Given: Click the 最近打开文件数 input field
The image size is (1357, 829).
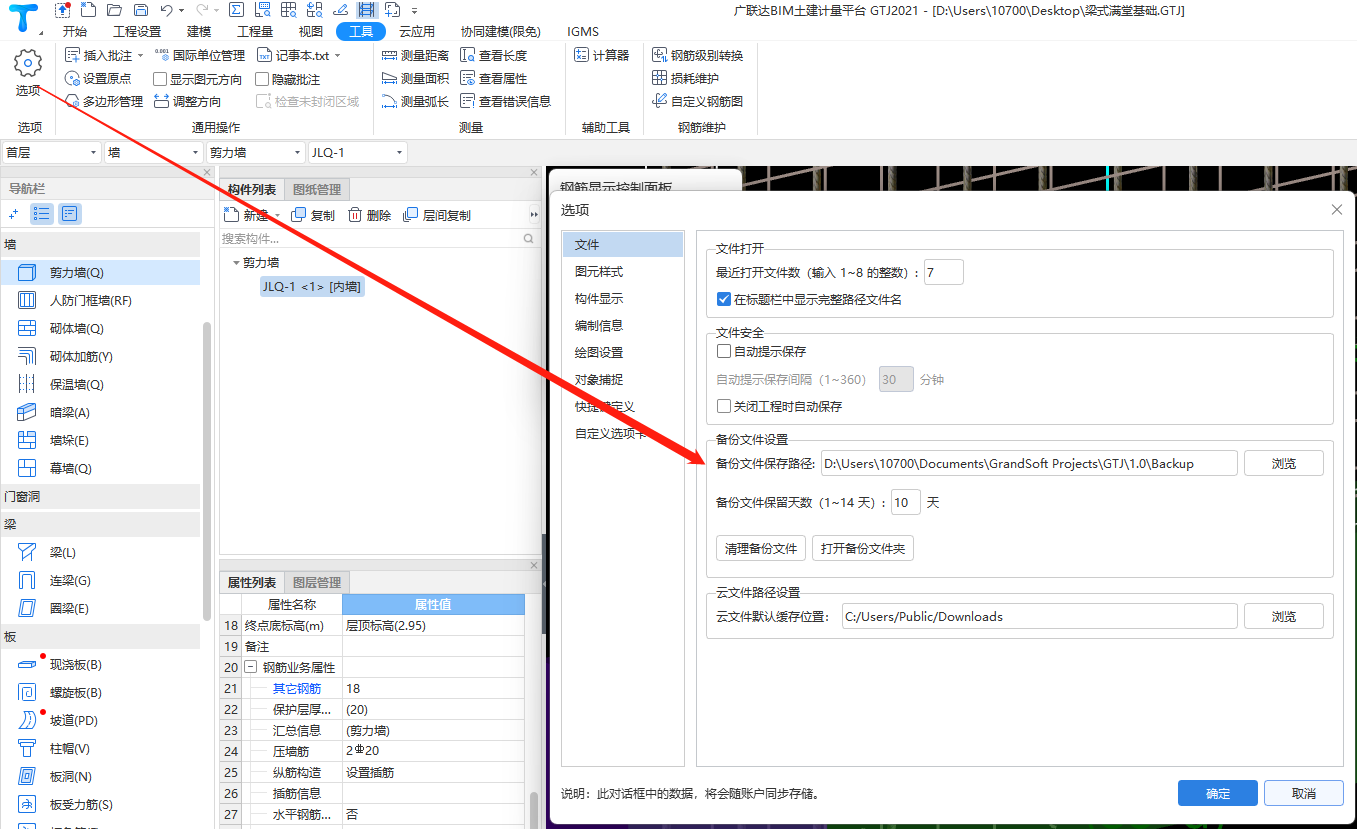Looking at the screenshot, I should pyautogui.click(x=944, y=272).
